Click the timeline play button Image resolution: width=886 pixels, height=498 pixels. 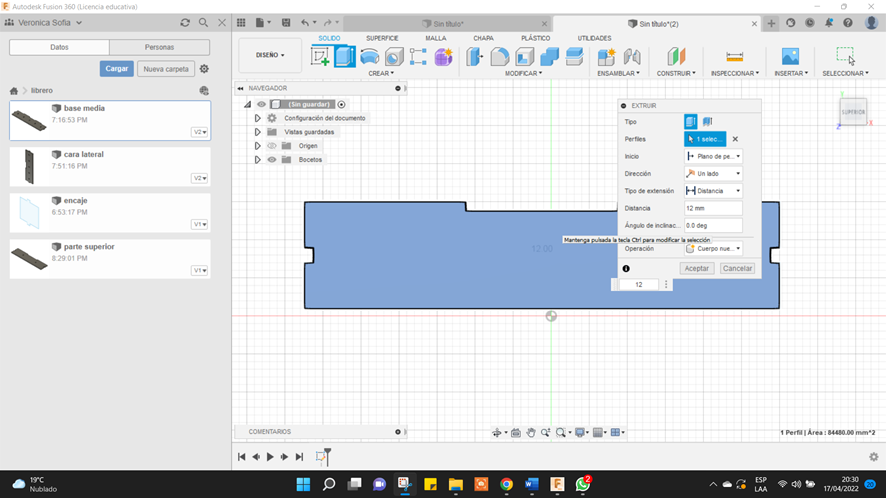pyautogui.click(x=270, y=457)
